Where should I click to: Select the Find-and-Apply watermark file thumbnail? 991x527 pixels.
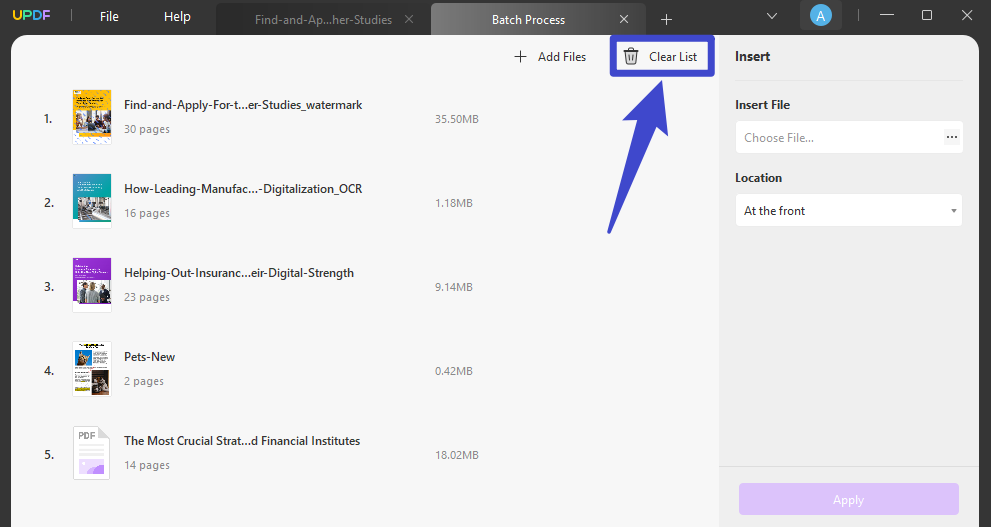(91, 117)
